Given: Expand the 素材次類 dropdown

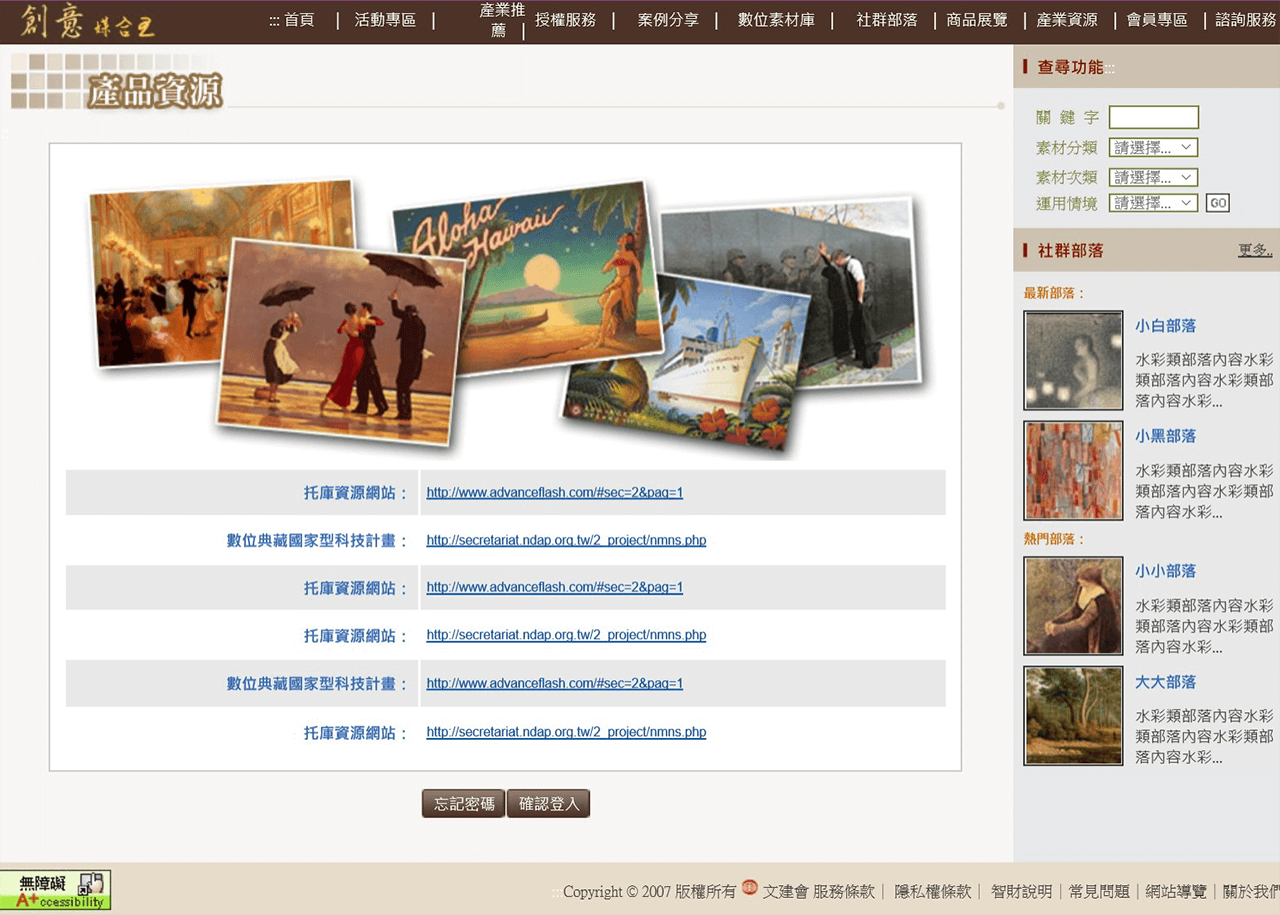Looking at the screenshot, I should [1153, 177].
